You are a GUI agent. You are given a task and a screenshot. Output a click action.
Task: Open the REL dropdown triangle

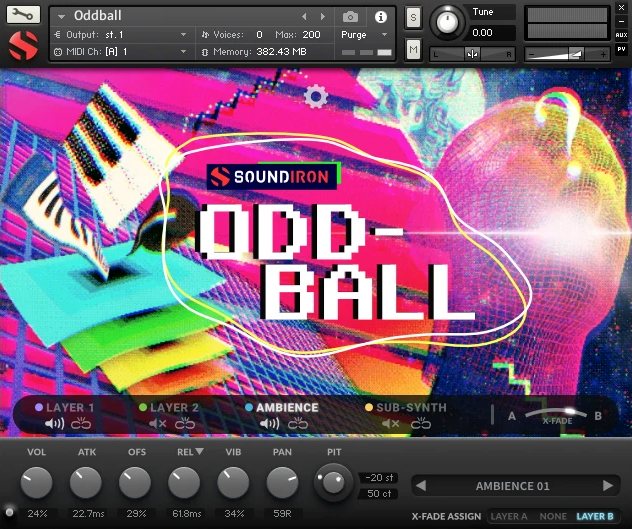pyautogui.click(x=200, y=451)
